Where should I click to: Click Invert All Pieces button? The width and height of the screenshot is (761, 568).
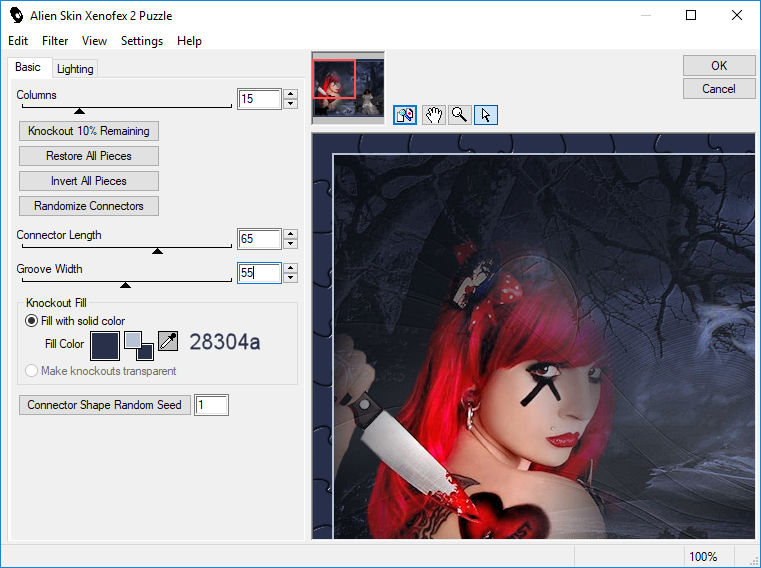pos(89,181)
